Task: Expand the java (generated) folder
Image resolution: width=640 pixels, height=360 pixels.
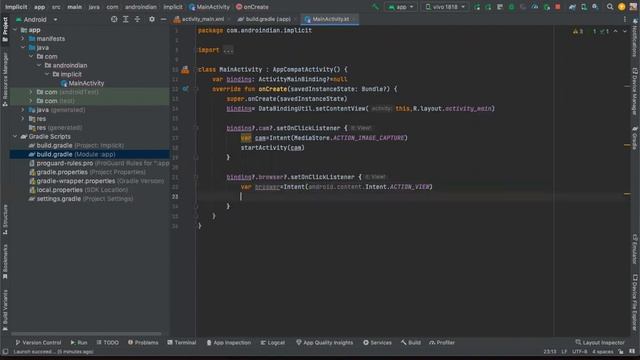Action: (23, 110)
